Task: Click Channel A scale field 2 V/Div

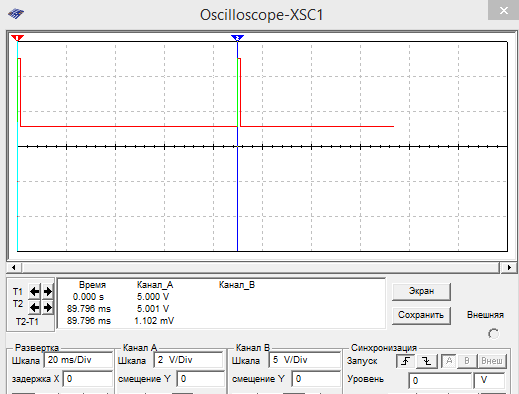Action: pos(189,360)
